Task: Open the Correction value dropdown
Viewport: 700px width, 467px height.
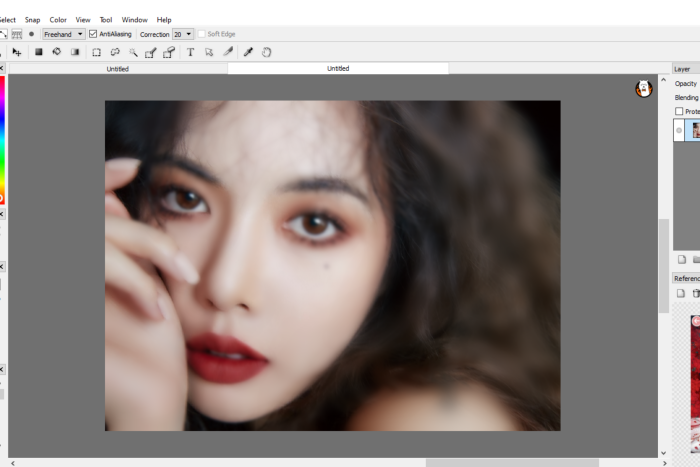Action: (183, 34)
